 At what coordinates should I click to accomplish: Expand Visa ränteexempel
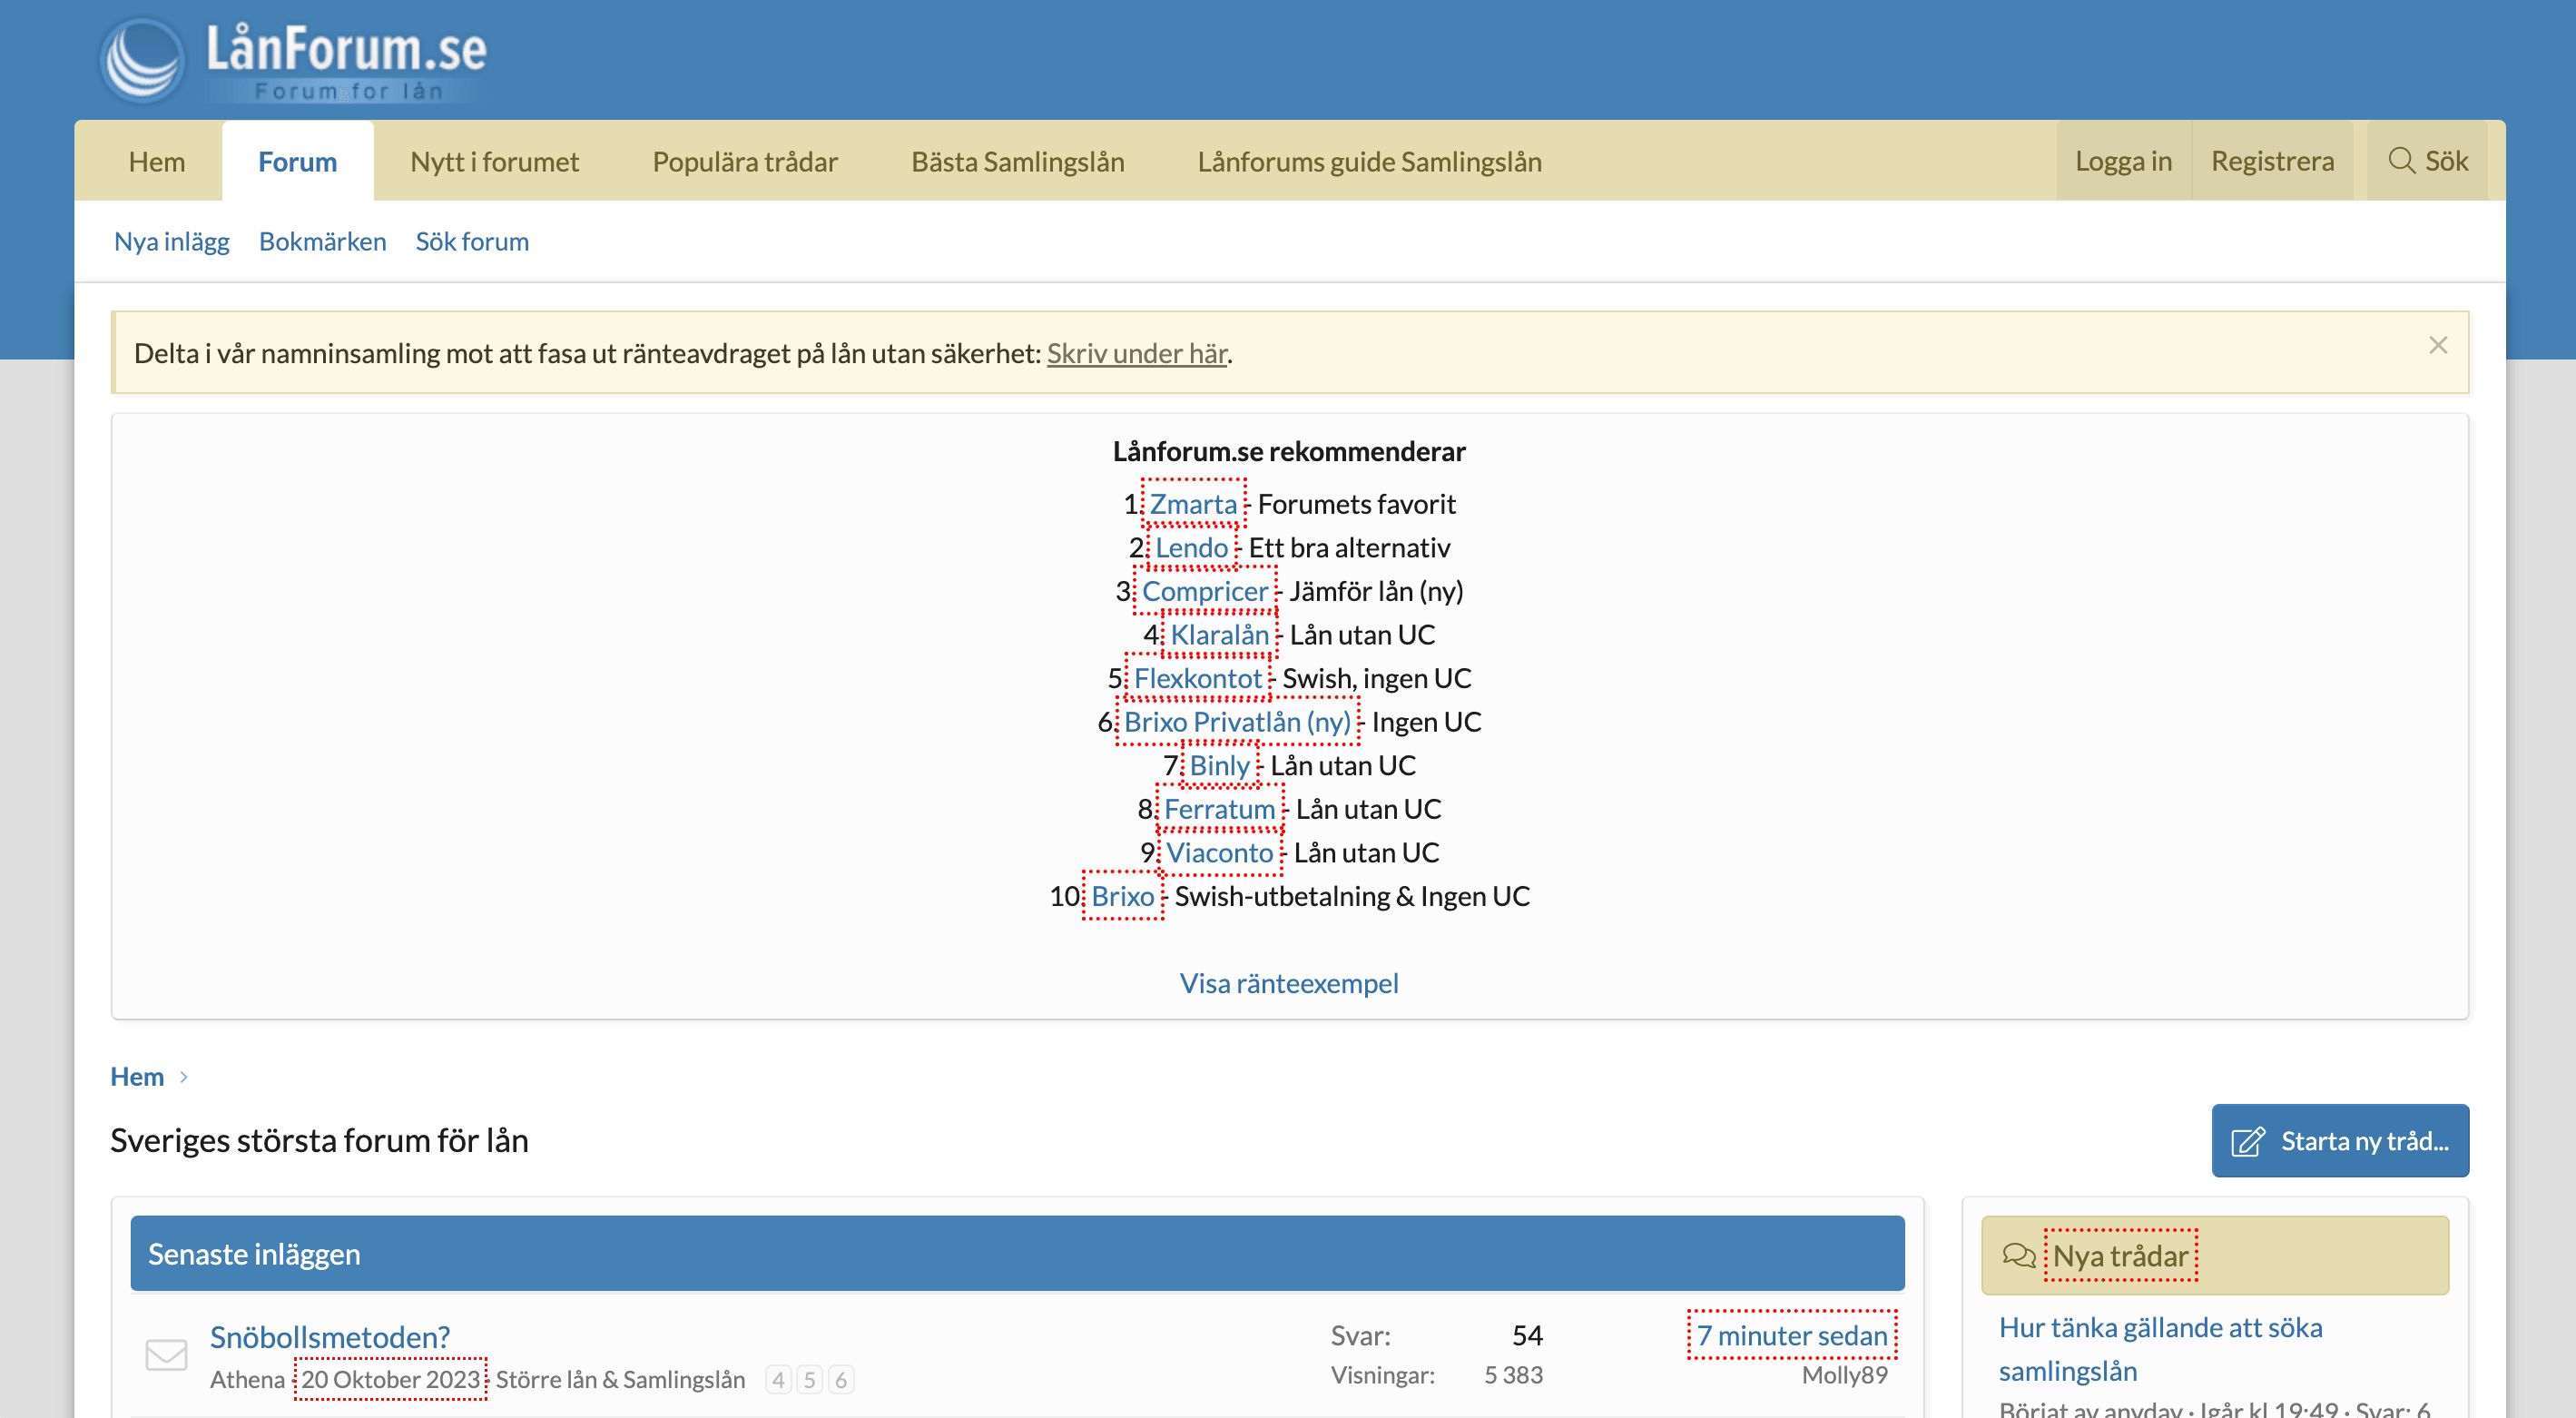(1288, 983)
